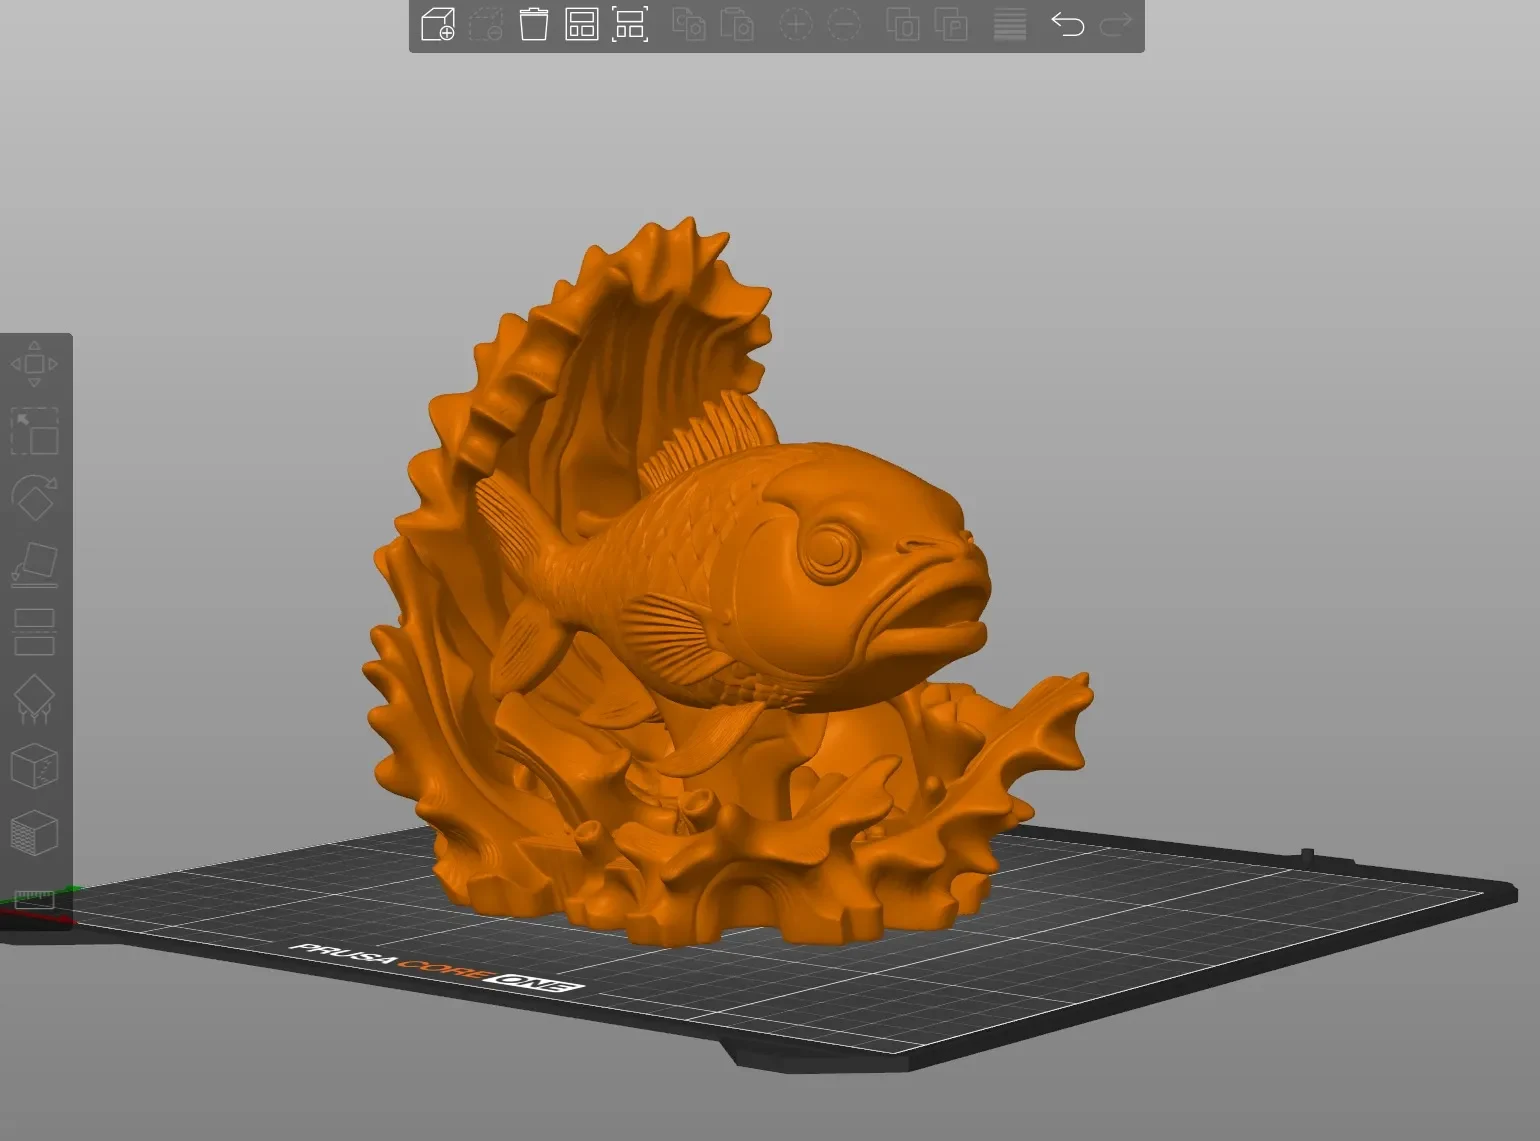
Task: Select the Cut tool
Action: point(34,632)
